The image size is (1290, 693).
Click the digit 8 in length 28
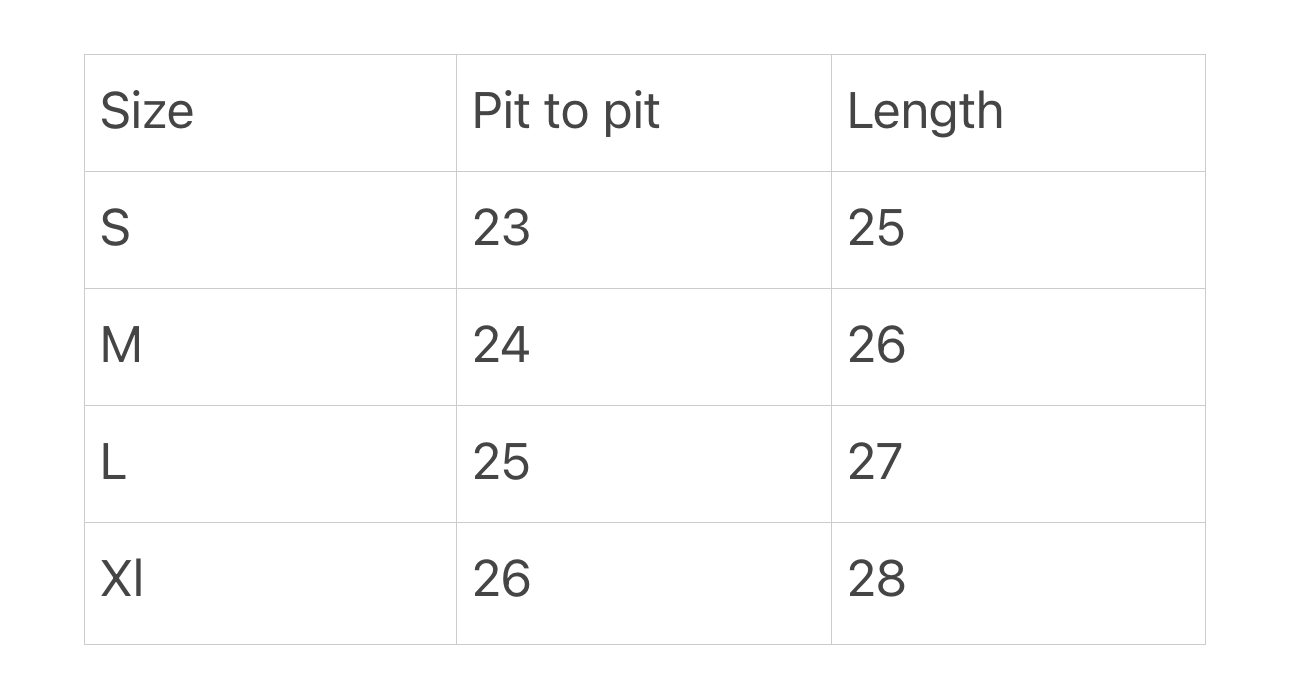(891, 579)
